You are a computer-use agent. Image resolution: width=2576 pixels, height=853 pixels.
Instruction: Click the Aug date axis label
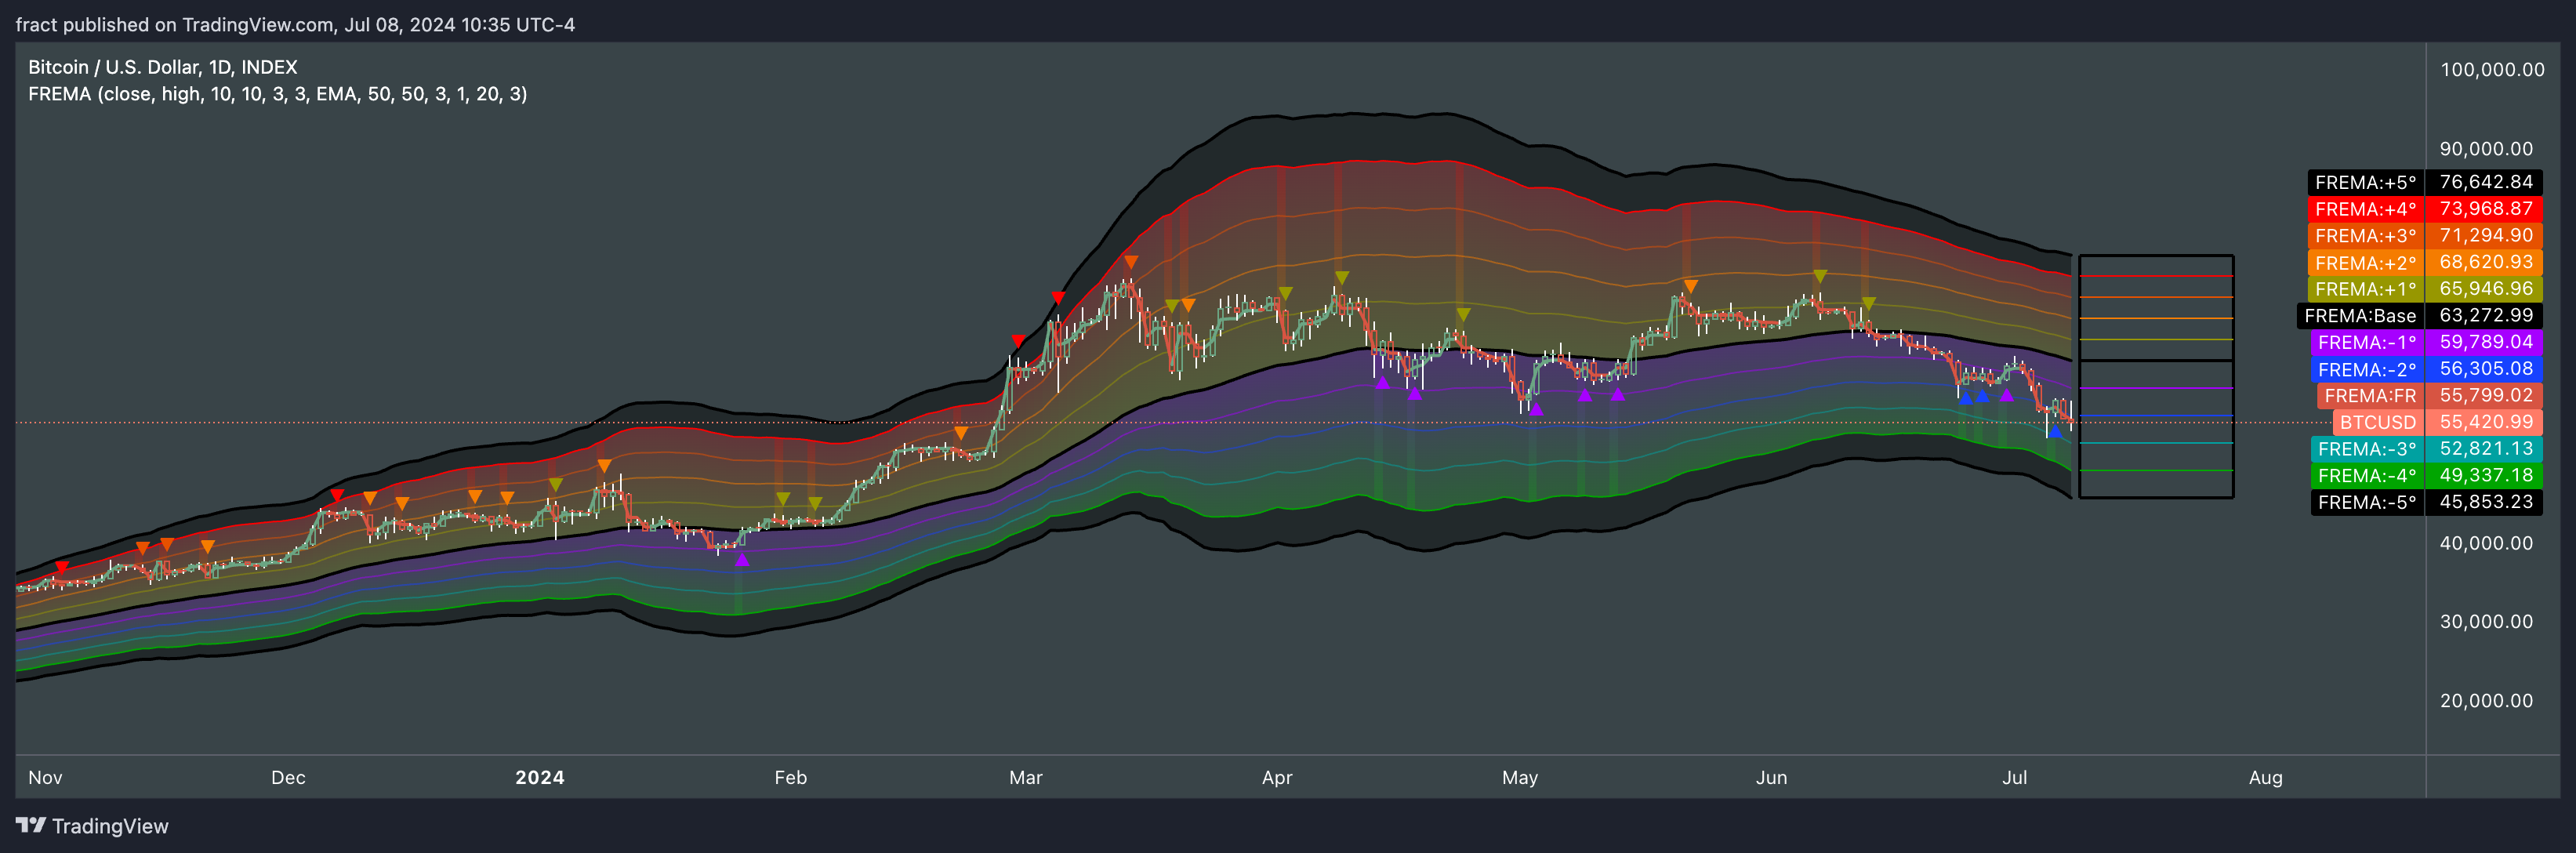(x=2266, y=778)
